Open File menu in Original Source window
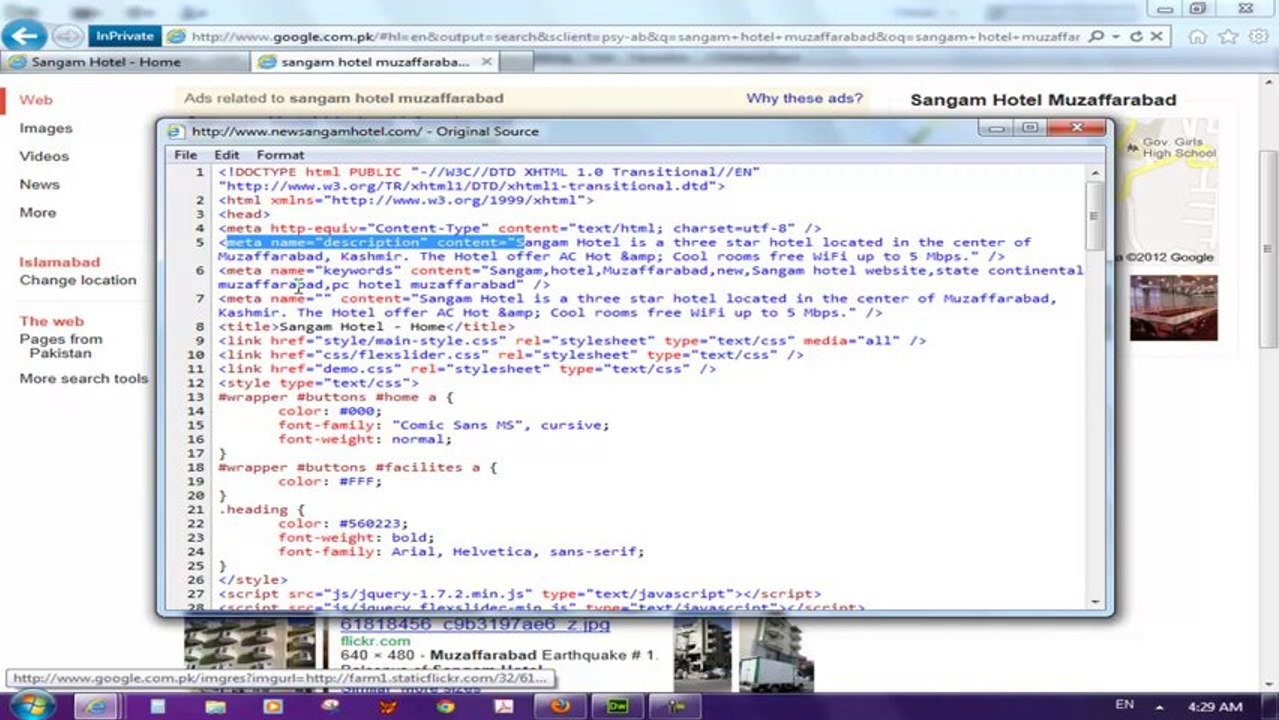This screenshot has height=720, width=1279. point(186,155)
